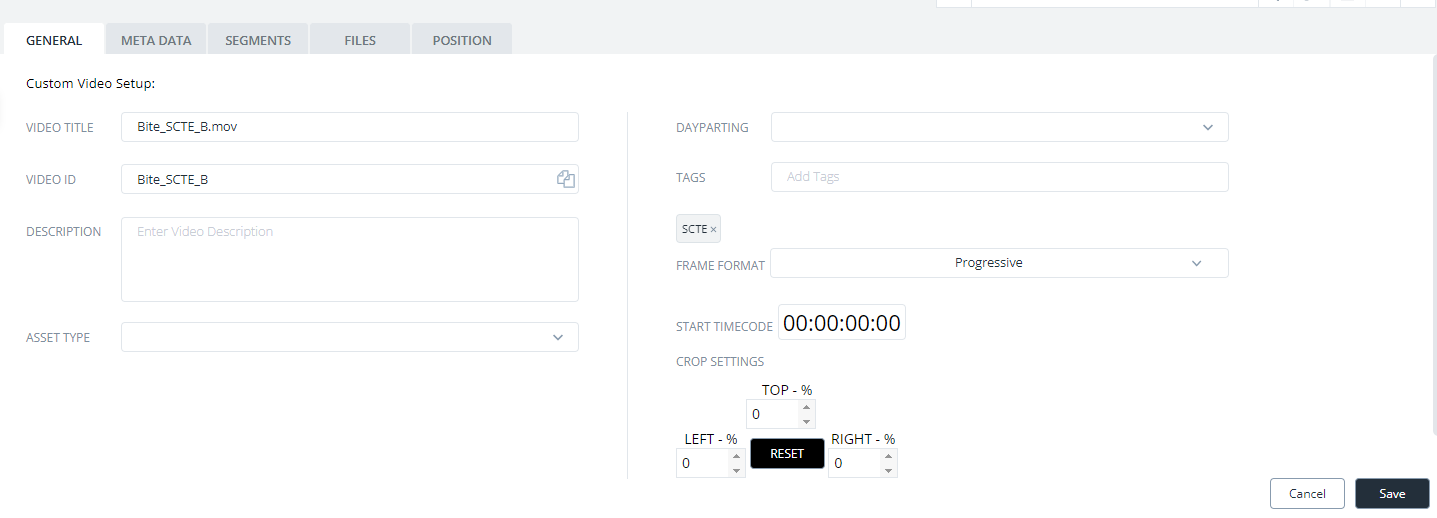Cancel the video setup changes

point(1307,493)
